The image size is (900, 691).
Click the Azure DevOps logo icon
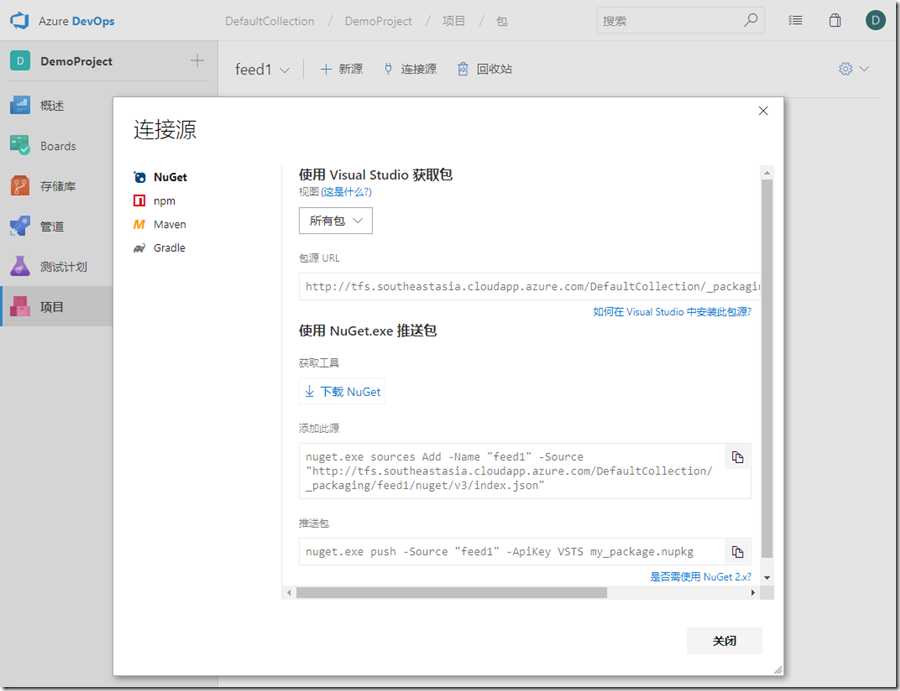pos(20,21)
